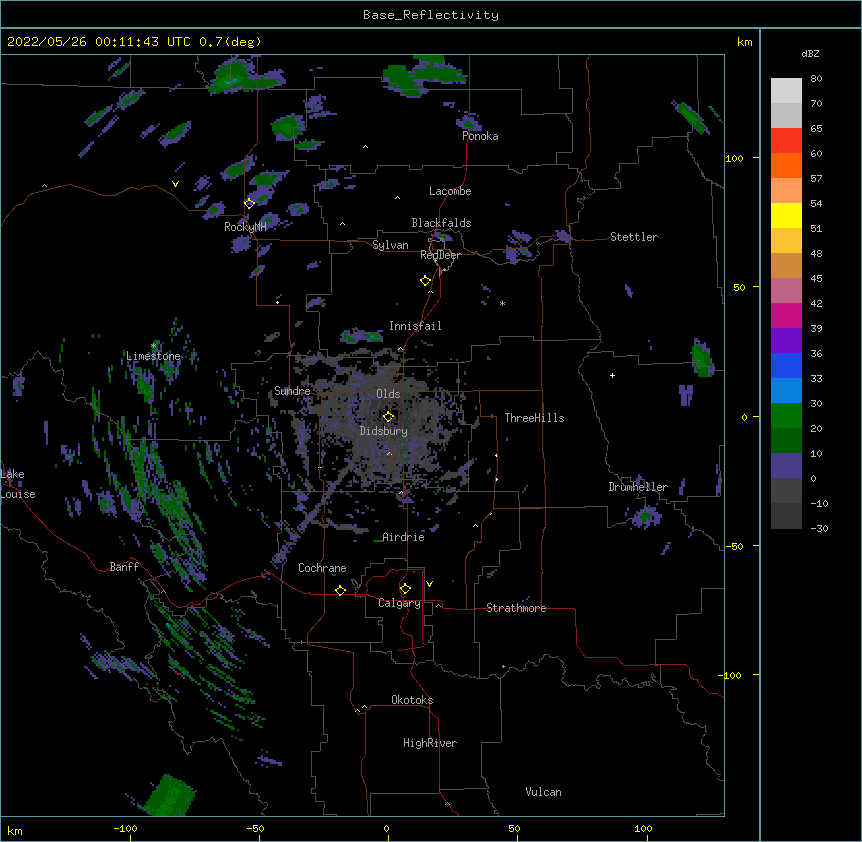Click the HighRiver label
Screen dimensions: 862x842
point(430,743)
